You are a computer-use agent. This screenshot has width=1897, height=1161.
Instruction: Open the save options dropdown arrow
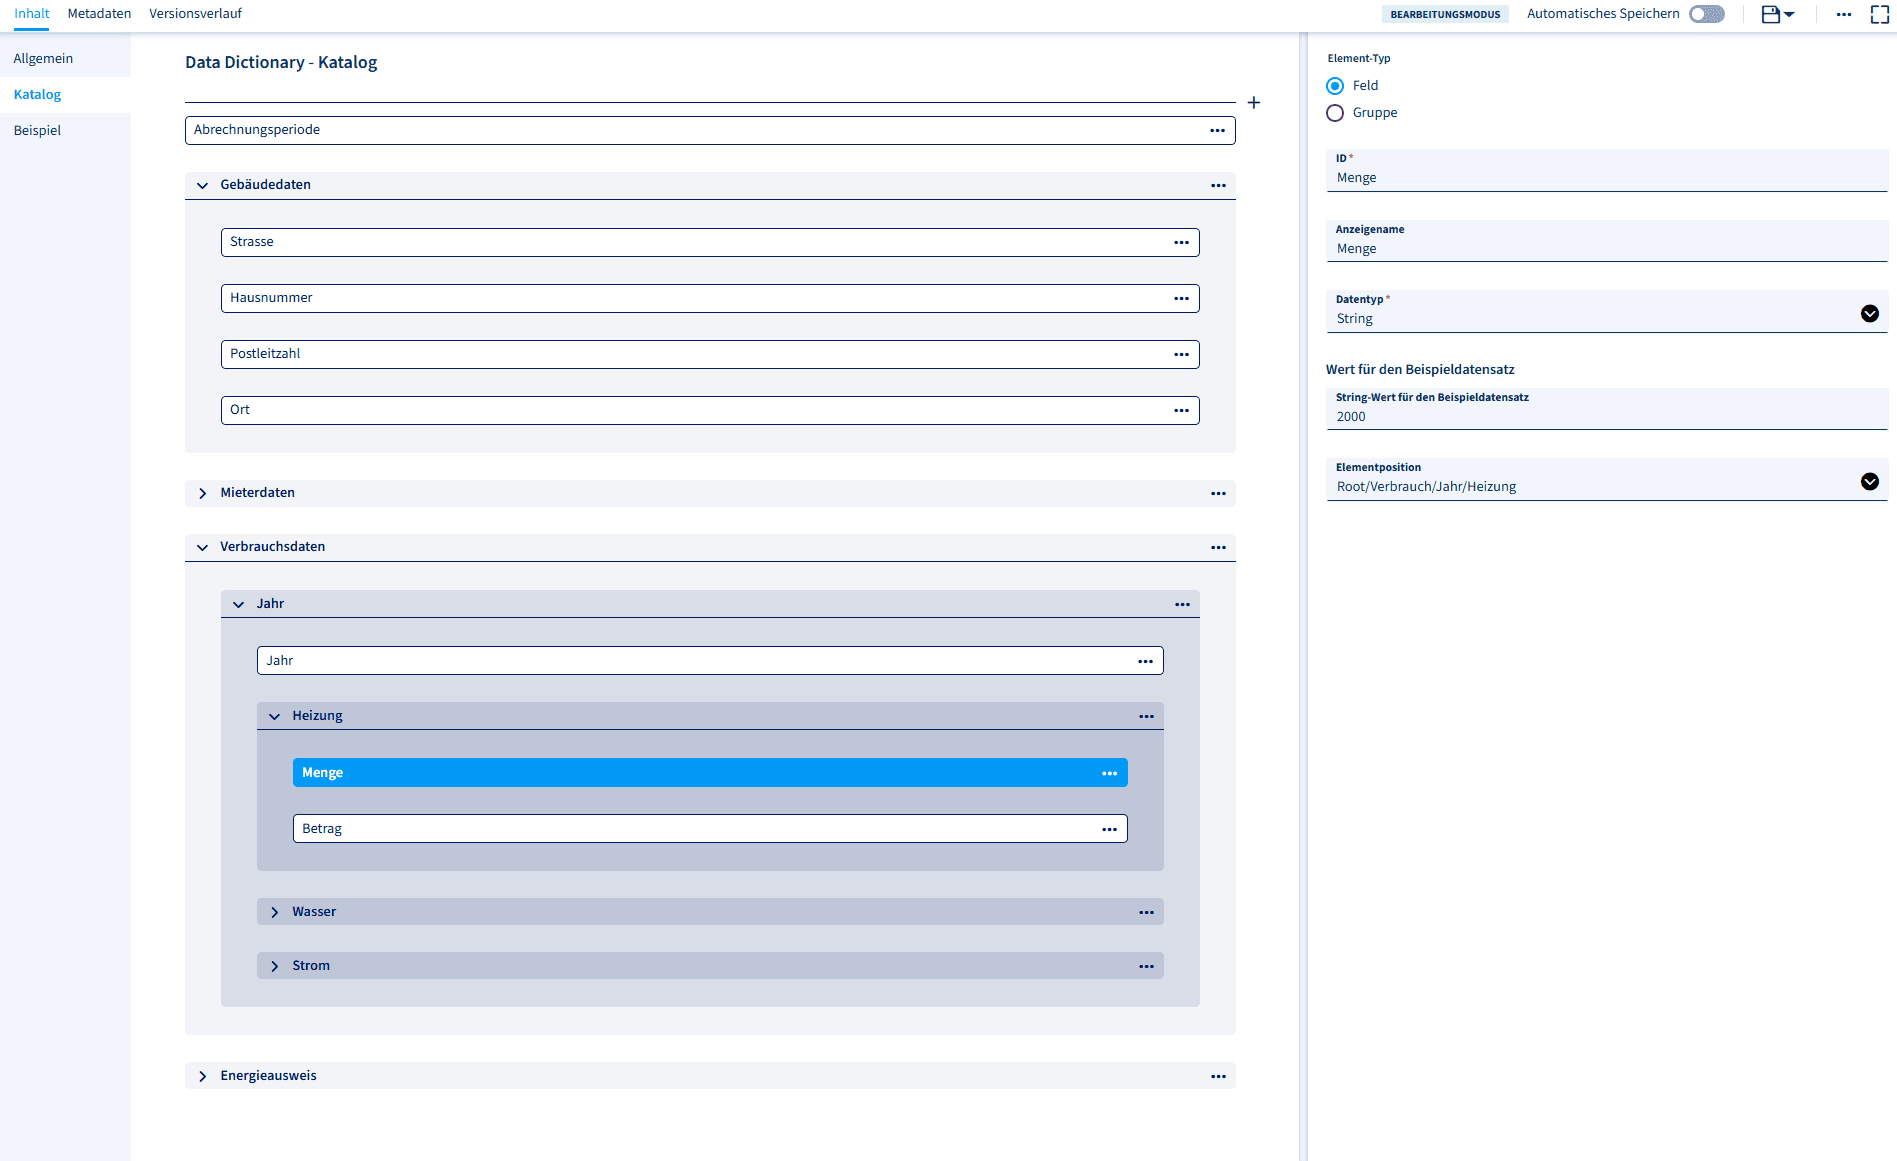pyautogui.click(x=1789, y=14)
